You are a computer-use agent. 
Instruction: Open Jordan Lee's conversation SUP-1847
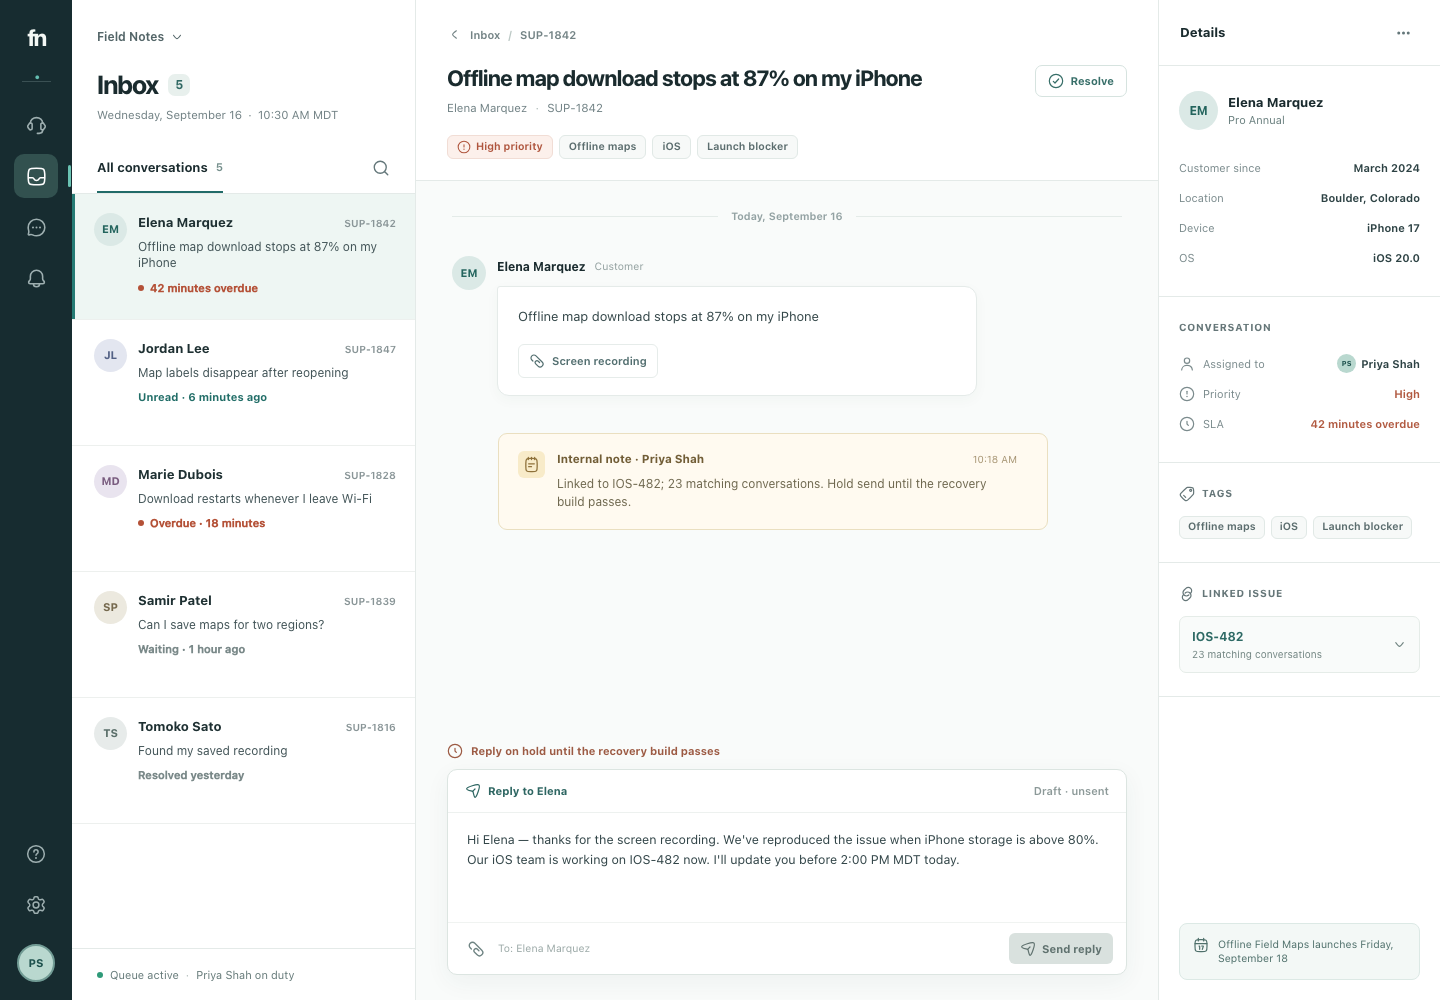pyautogui.click(x=244, y=382)
